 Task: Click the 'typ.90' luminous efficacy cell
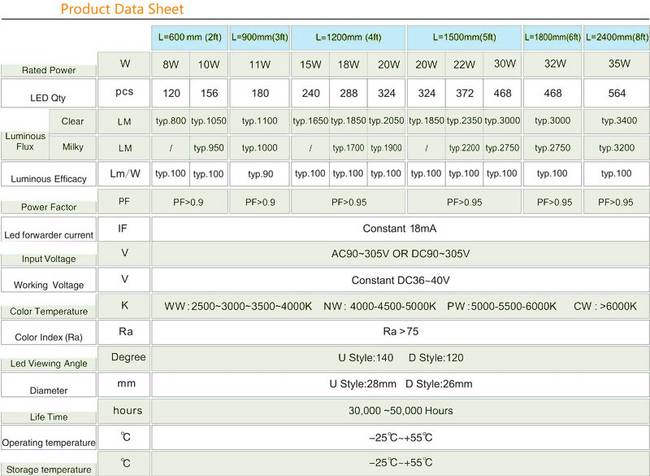click(x=260, y=174)
